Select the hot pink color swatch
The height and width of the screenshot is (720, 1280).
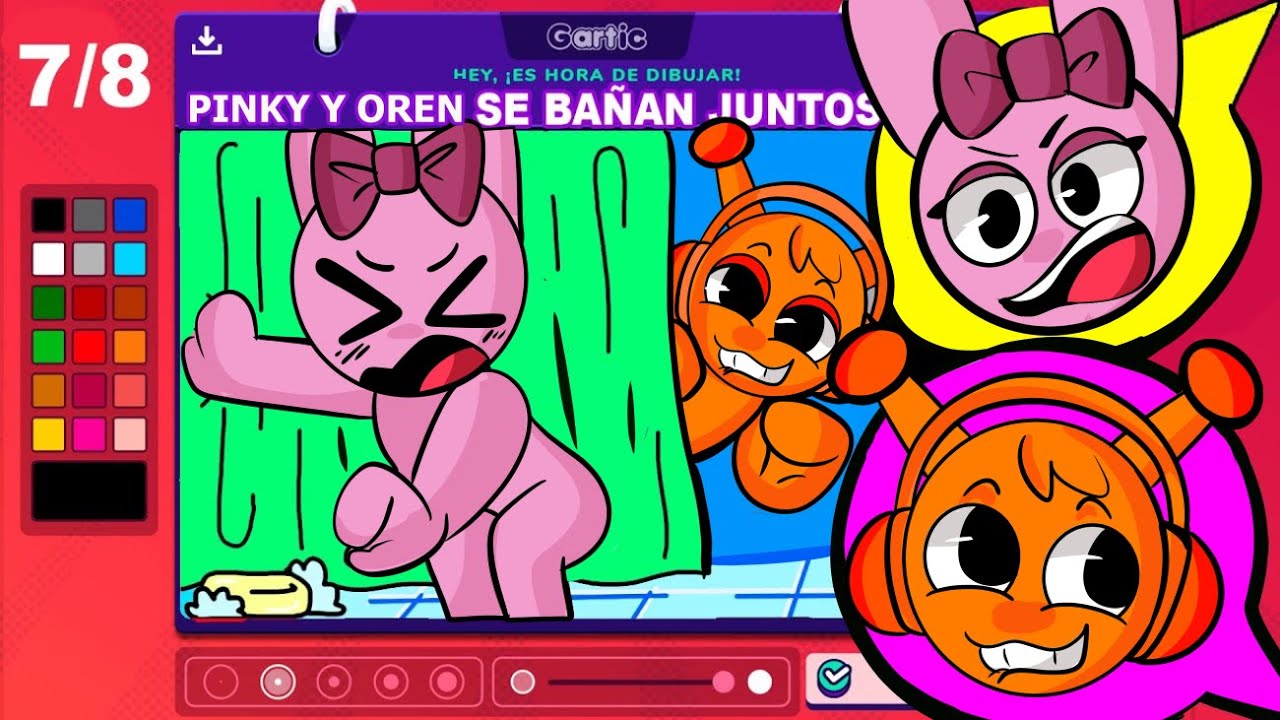point(89,434)
